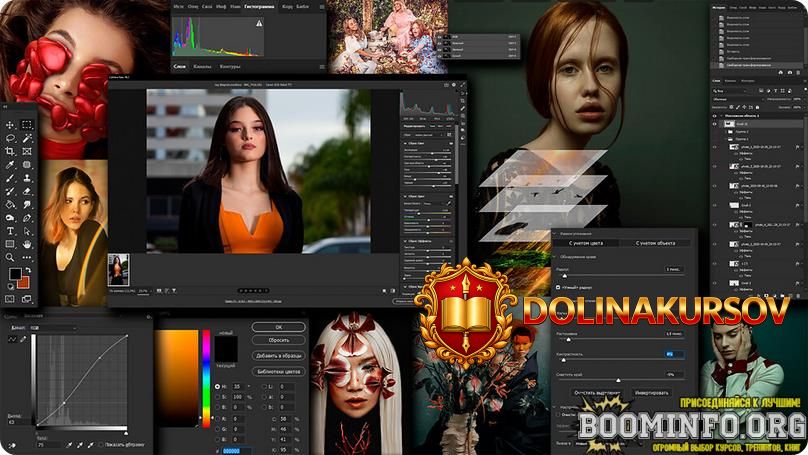The width and height of the screenshot is (808, 455).
Task: Select the Crop tool
Action: [10, 151]
